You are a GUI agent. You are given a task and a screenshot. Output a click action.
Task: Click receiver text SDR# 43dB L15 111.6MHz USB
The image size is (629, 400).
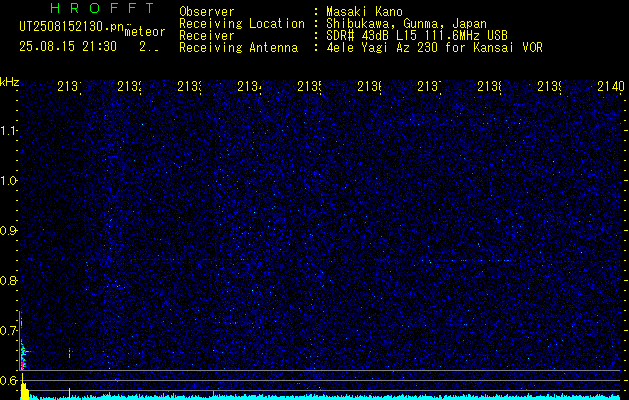tap(417, 35)
